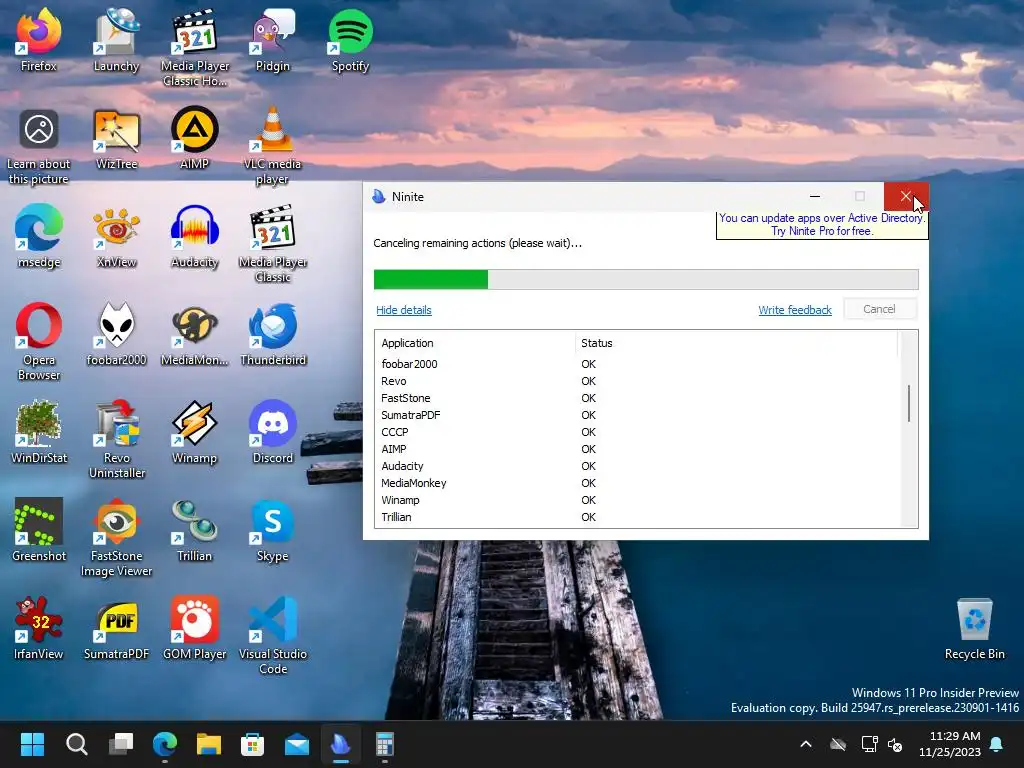The width and height of the screenshot is (1024, 768).
Task: Select the Revo row in details list
Action: [637, 381]
